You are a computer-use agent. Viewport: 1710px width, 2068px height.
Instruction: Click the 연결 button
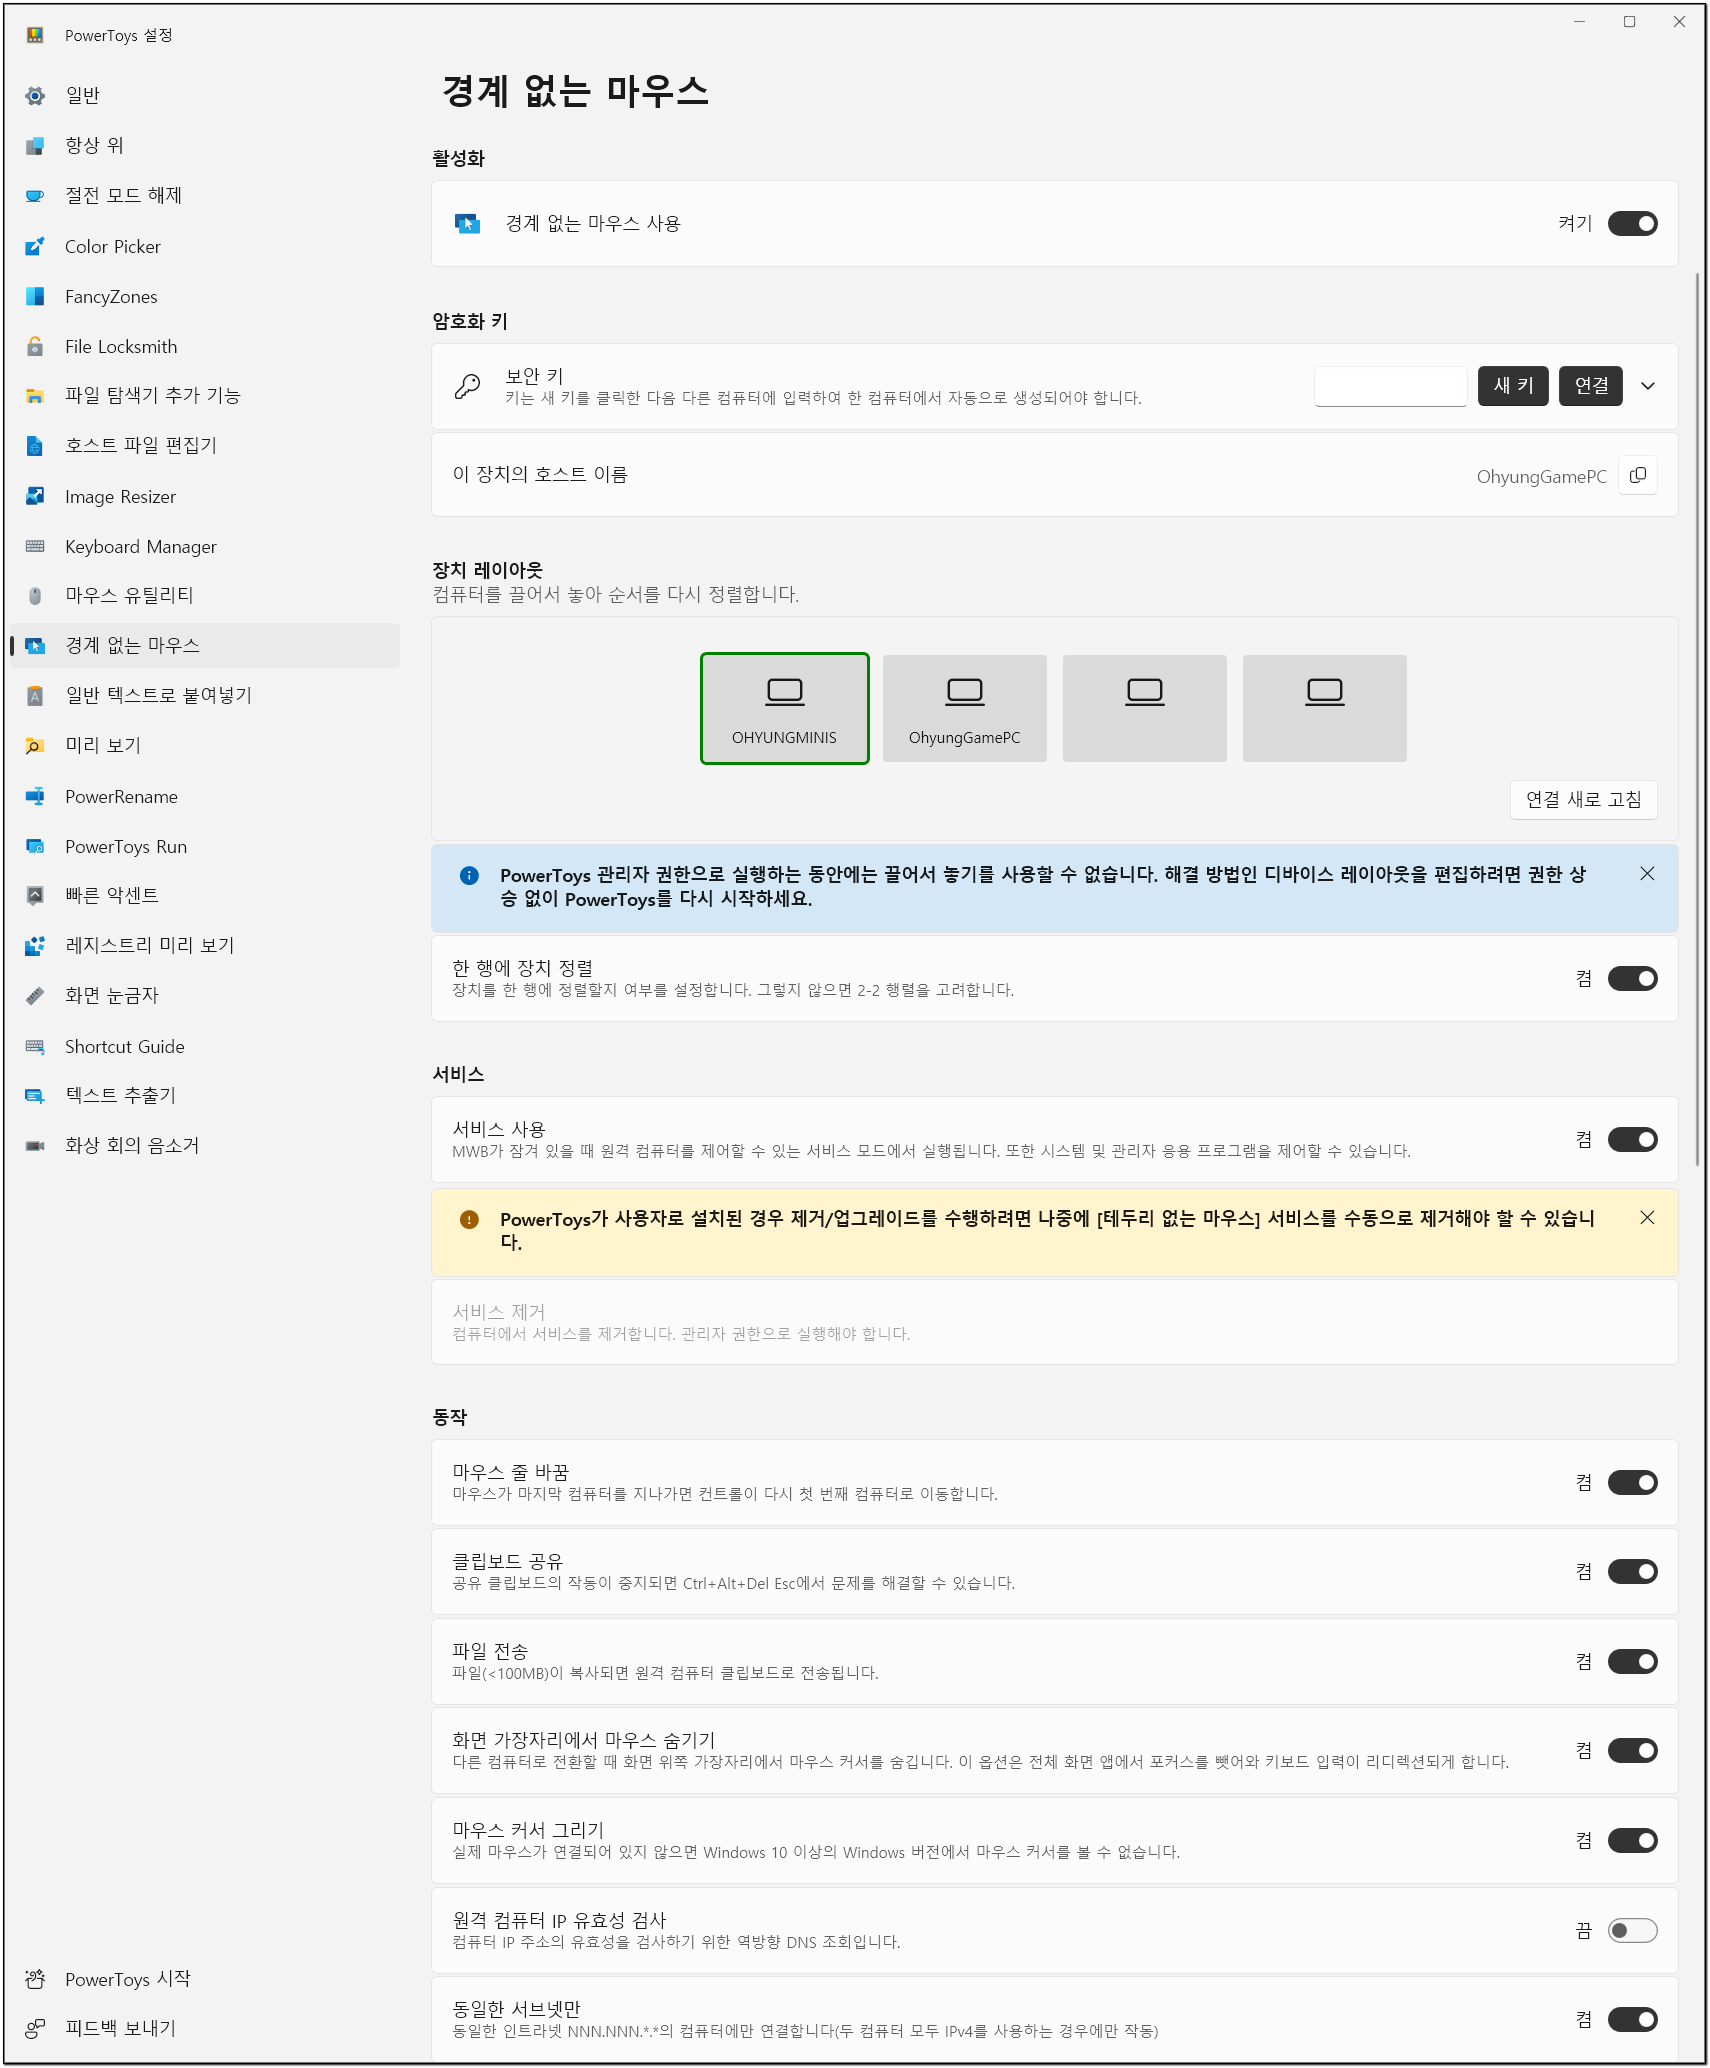coord(1591,386)
